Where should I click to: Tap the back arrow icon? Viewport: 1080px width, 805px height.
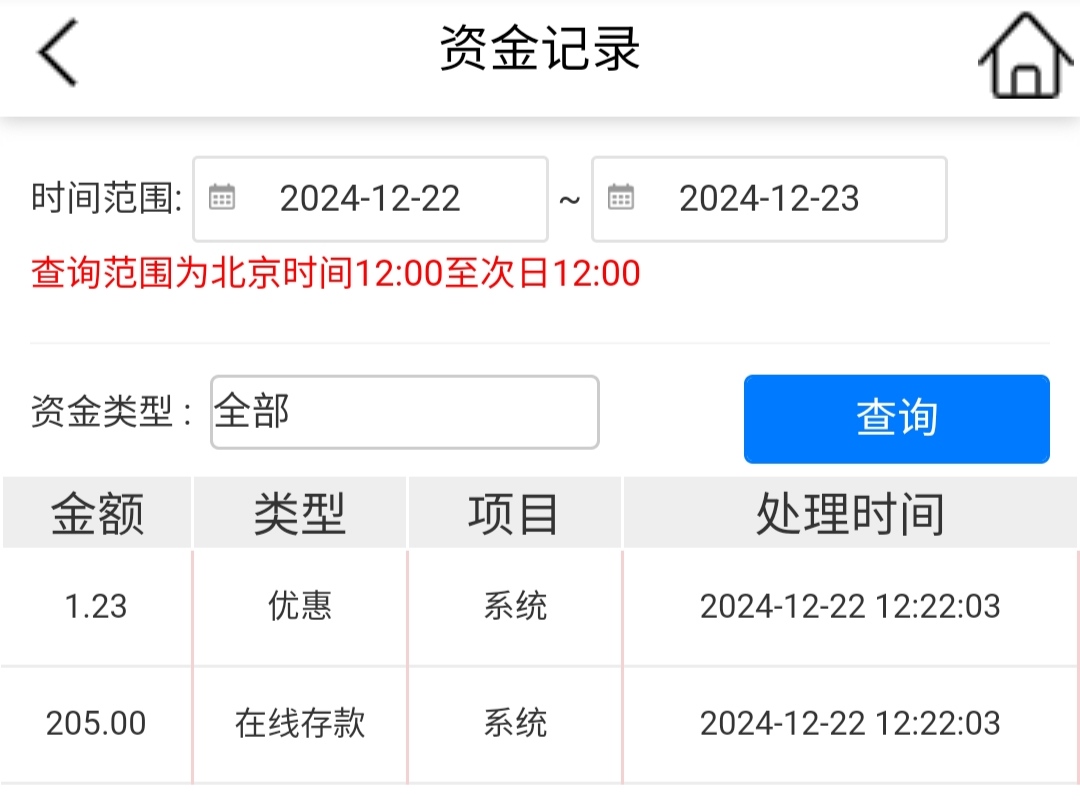(x=58, y=52)
